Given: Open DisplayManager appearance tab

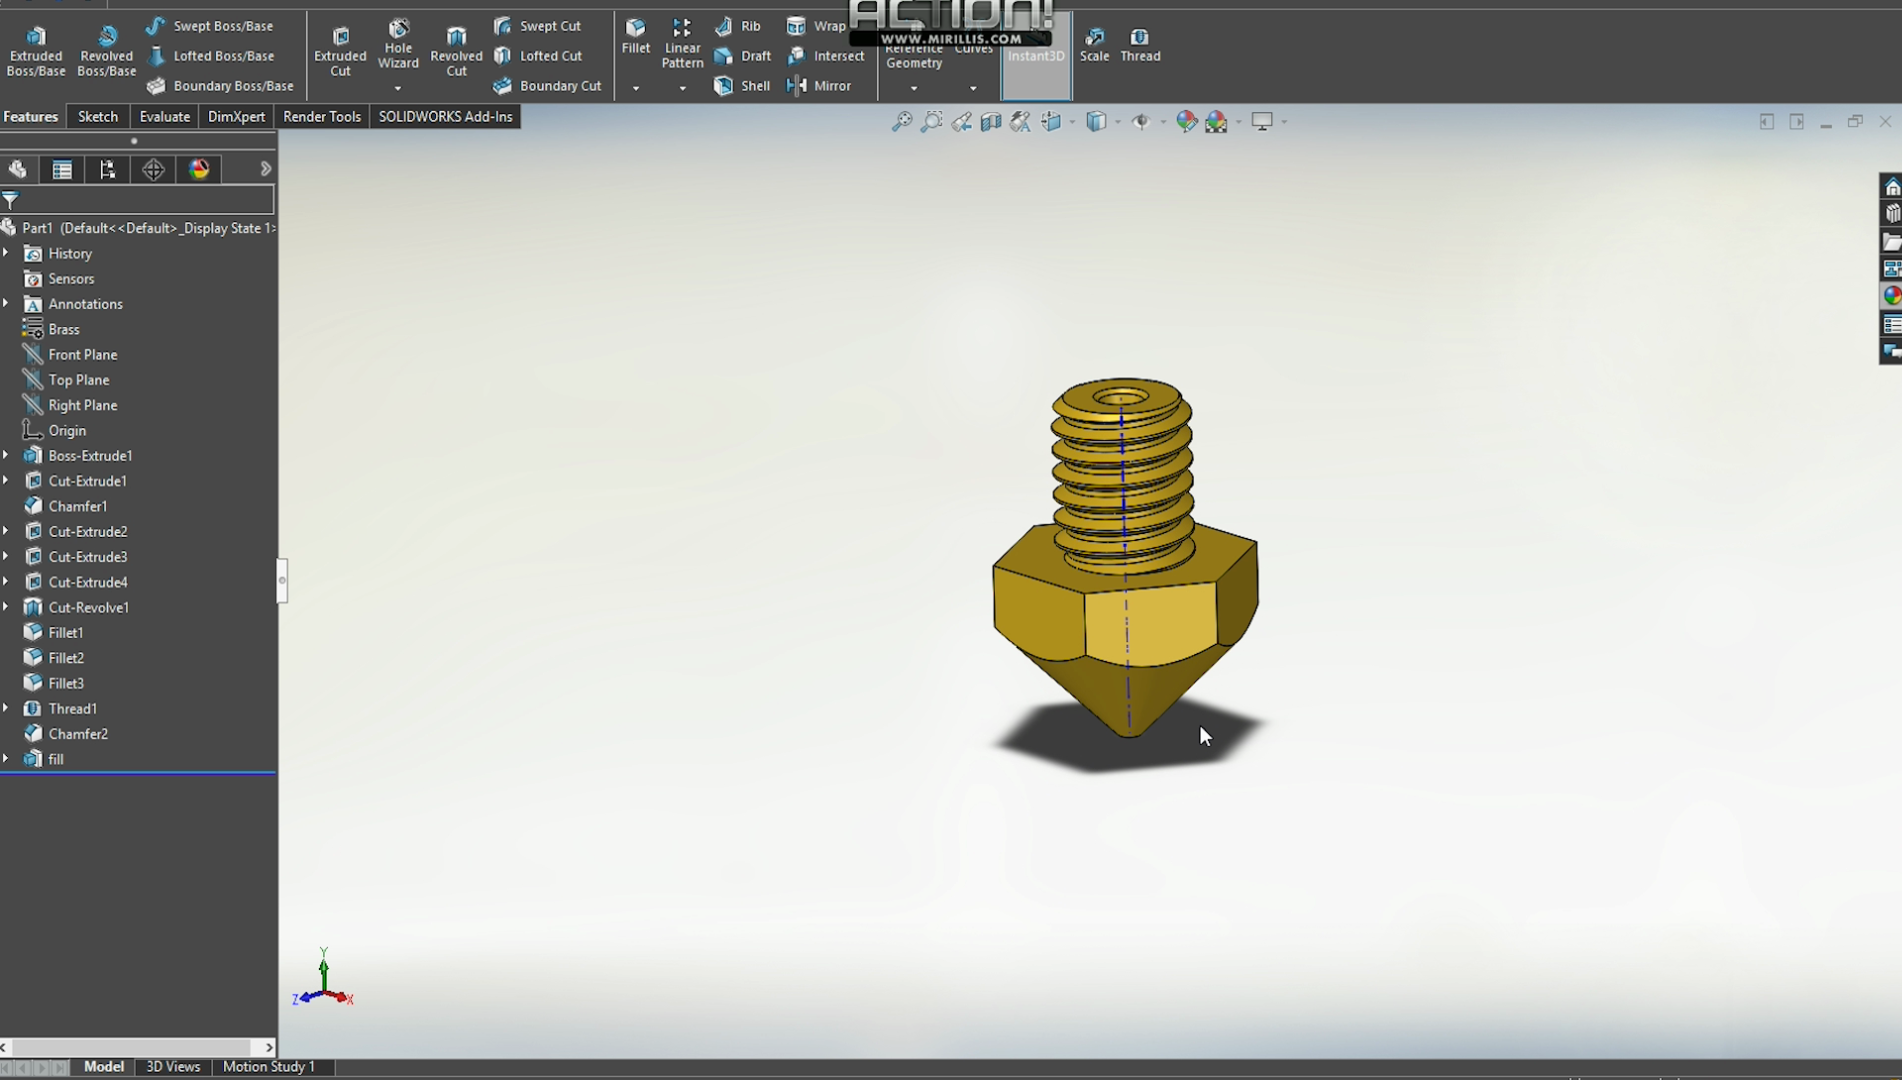Looking at the screenshot, I should (x=199, y=169).
